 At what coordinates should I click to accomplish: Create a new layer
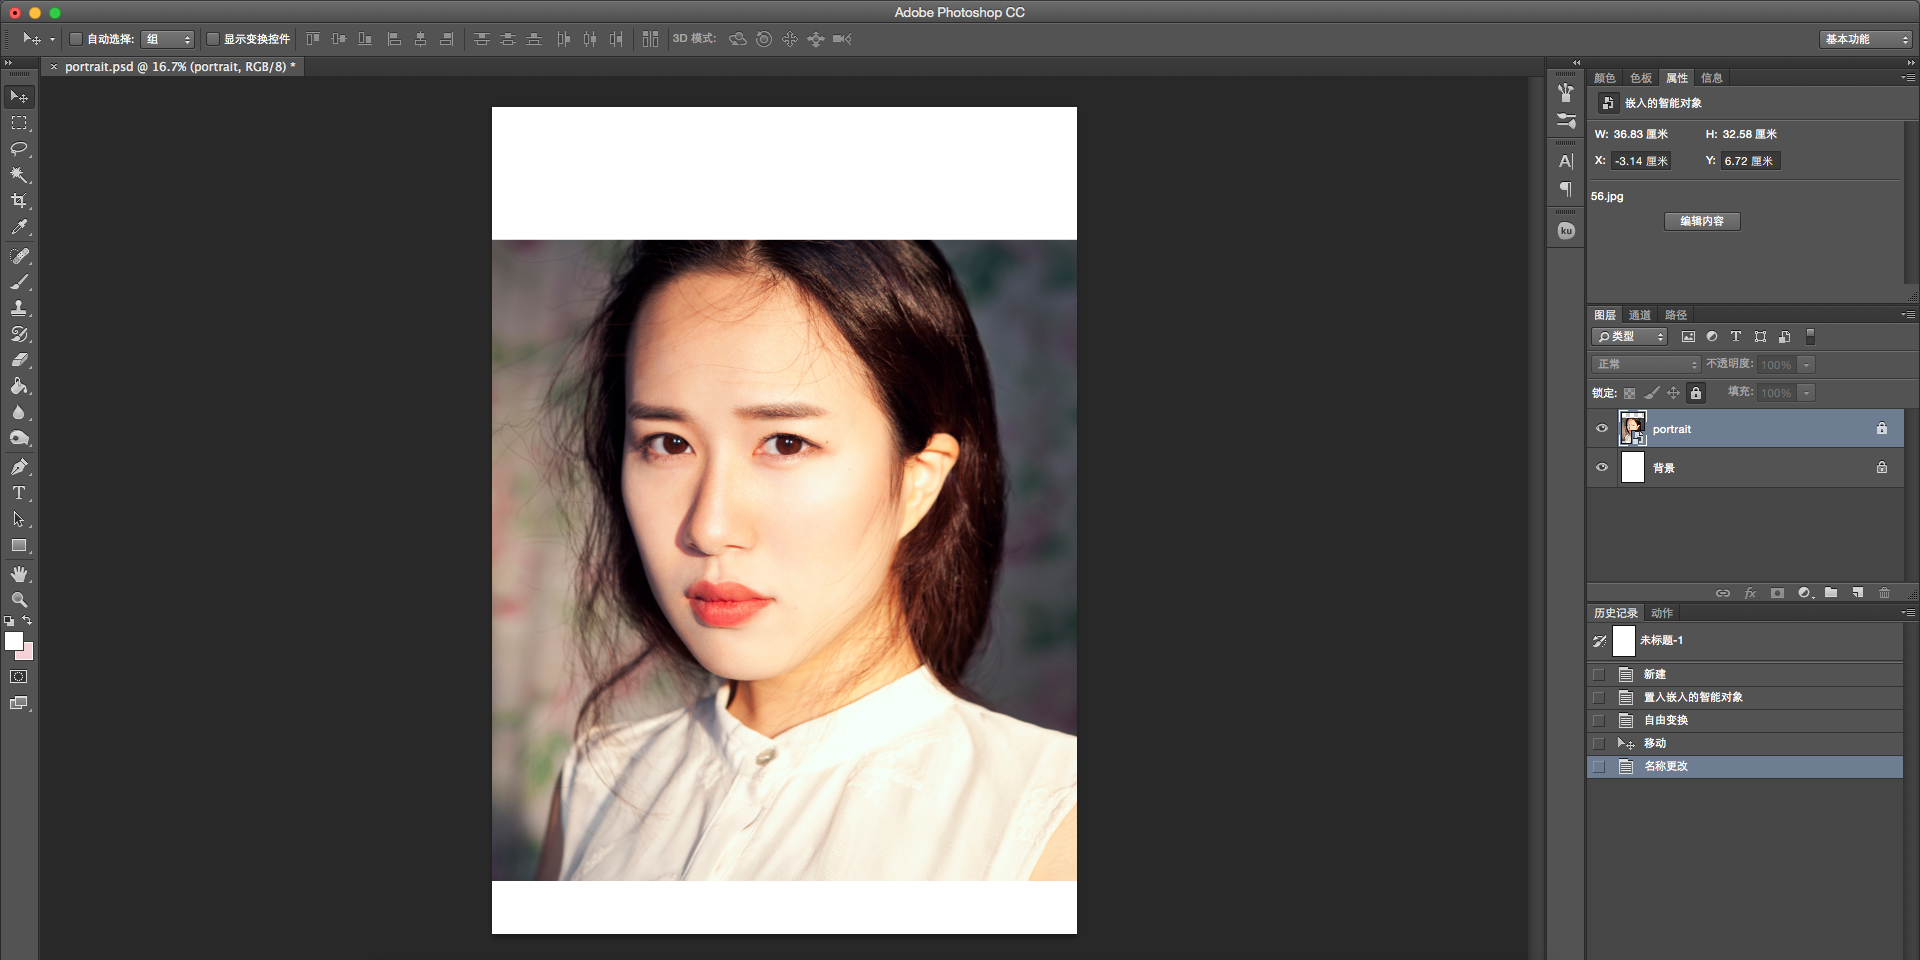coord(1858,593)
